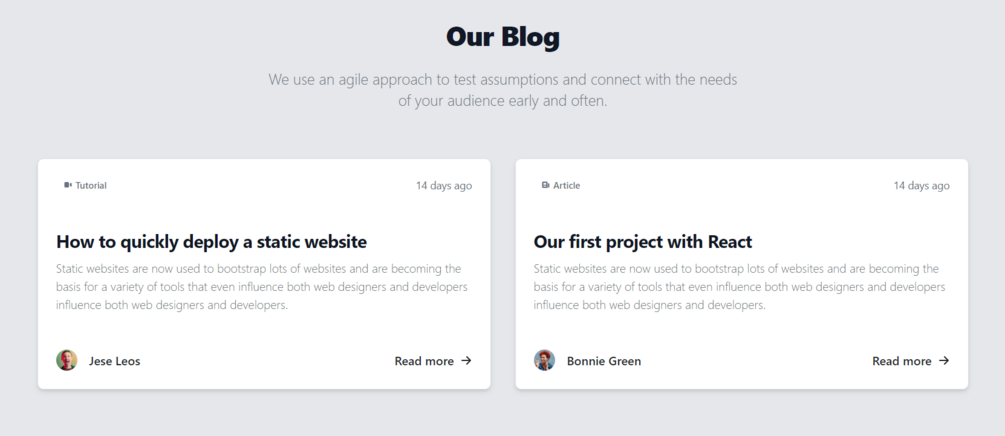Click the document icon beside Article
This screenshot has width=1005, height=436.
(x=545, y=185)
